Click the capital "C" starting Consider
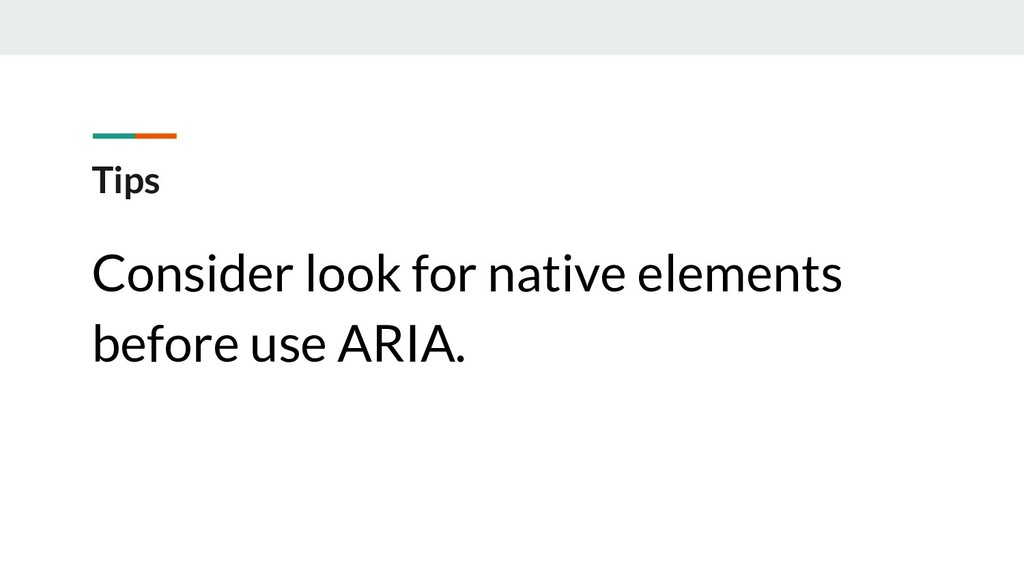The height and width of the screenshot is (576, 1024). click(x=110, y=274)
